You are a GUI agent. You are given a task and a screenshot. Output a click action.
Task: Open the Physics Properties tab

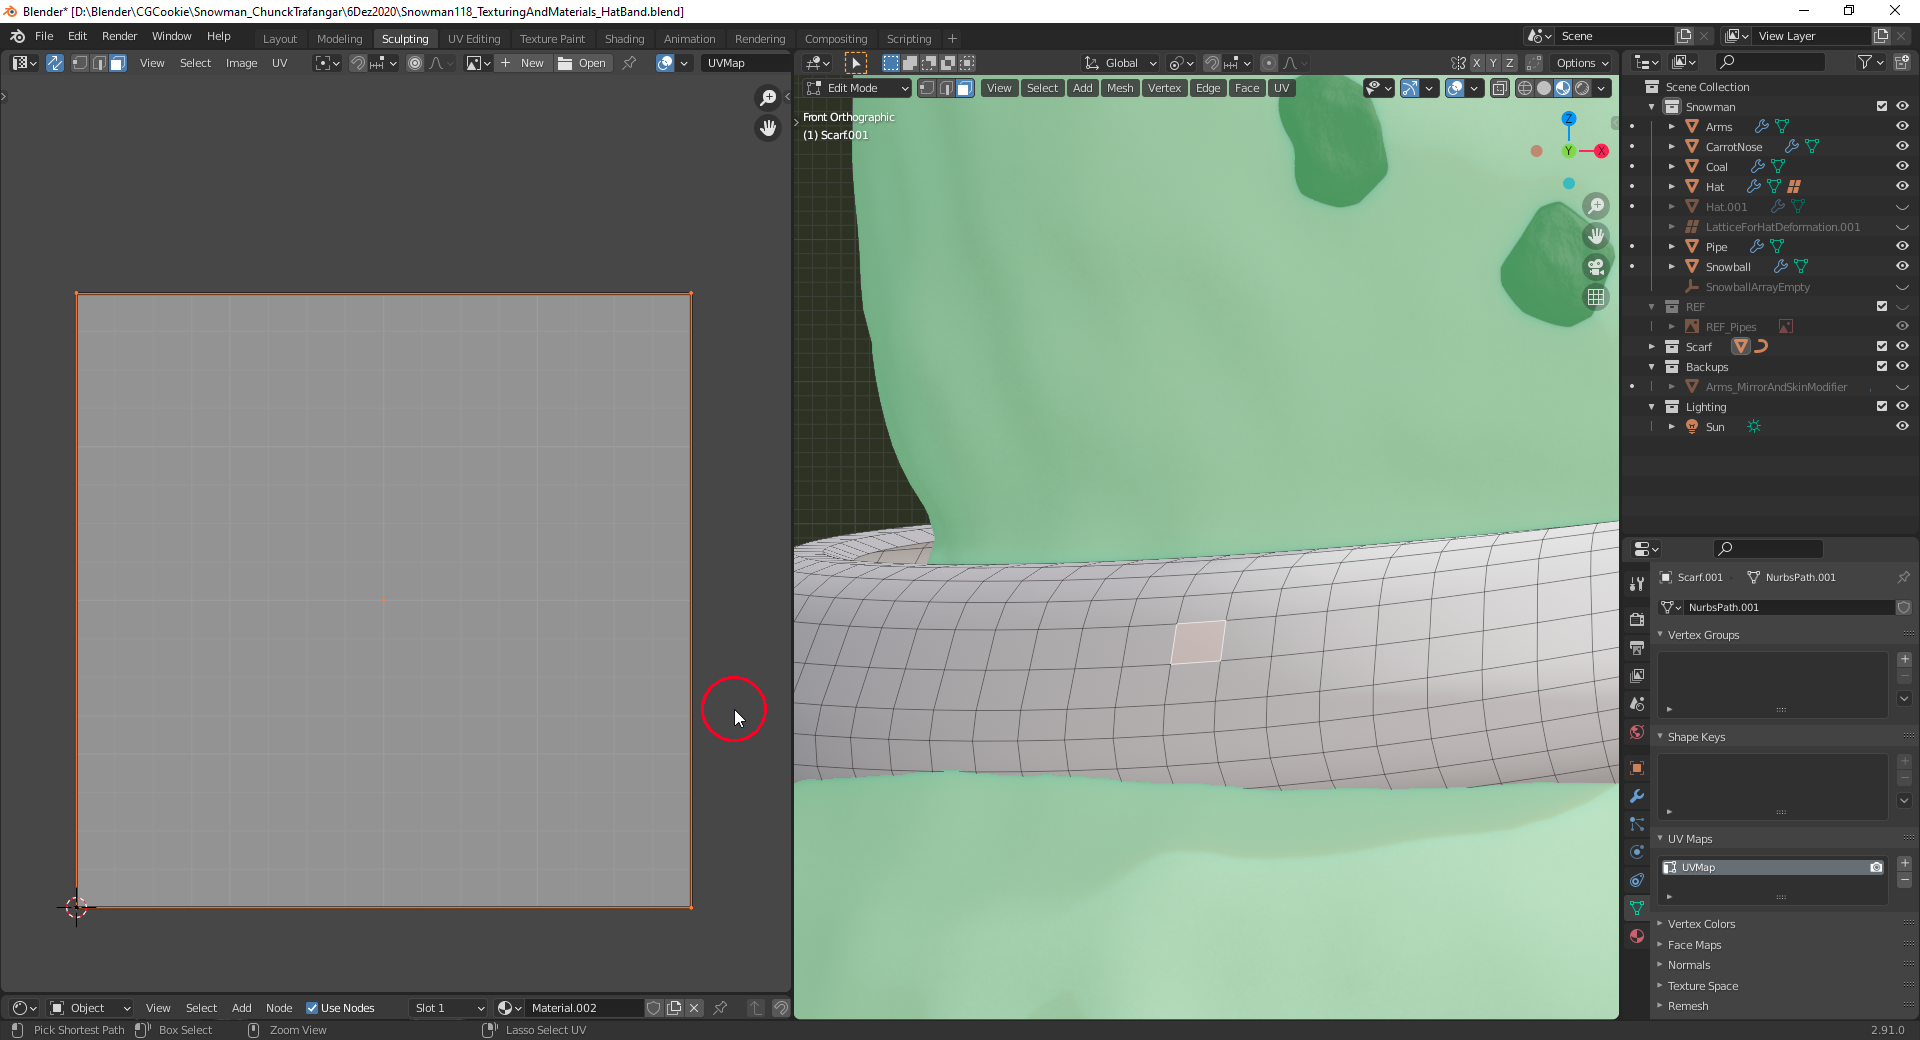pyautogui.click(x=1636, y=852)
